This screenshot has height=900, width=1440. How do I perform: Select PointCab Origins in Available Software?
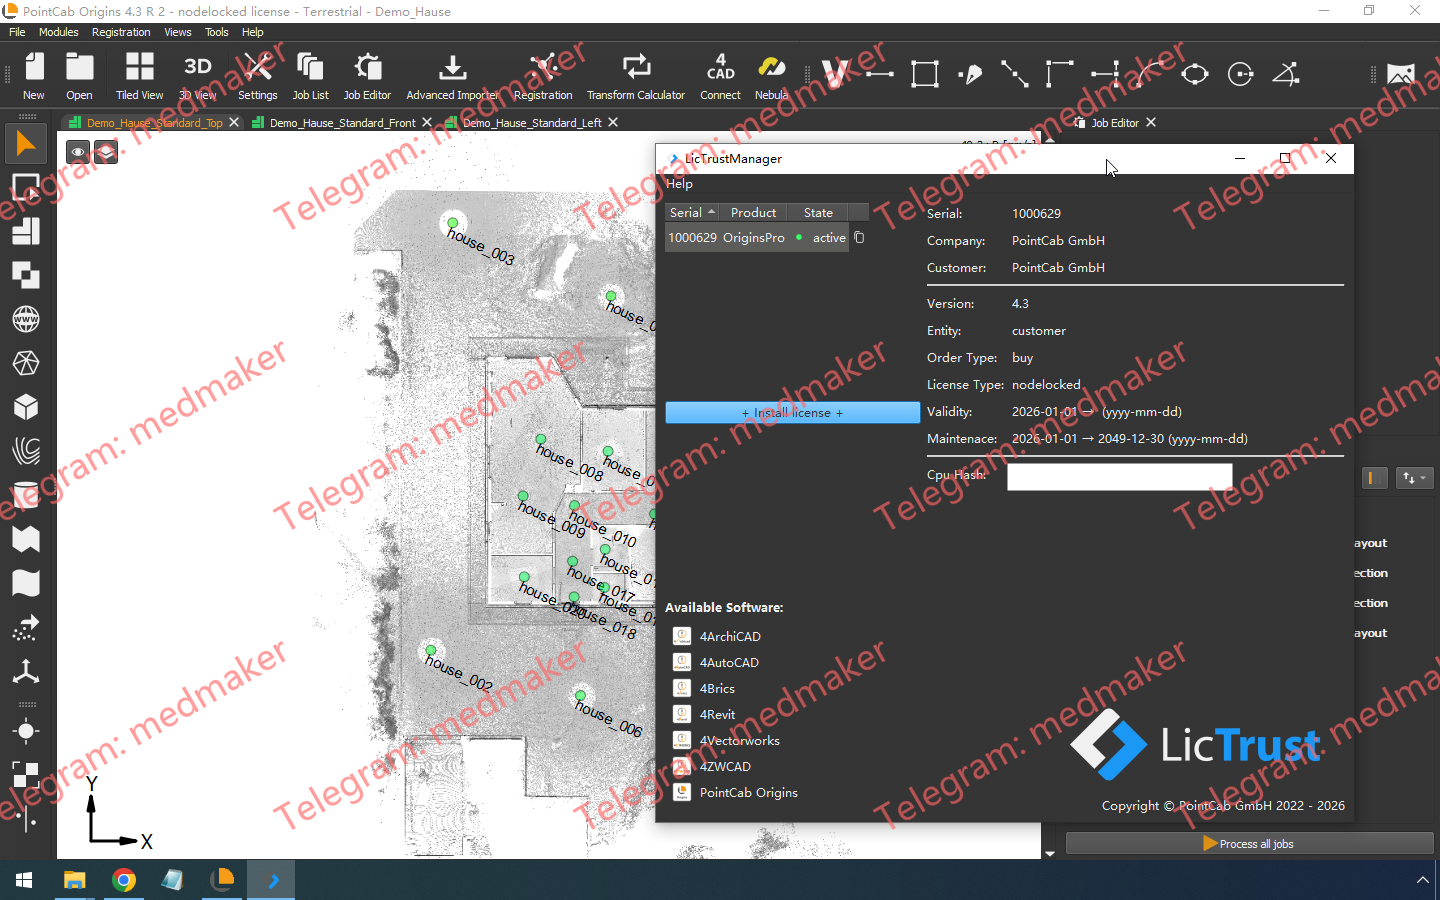pyautogui.click(x=748, y=793)
